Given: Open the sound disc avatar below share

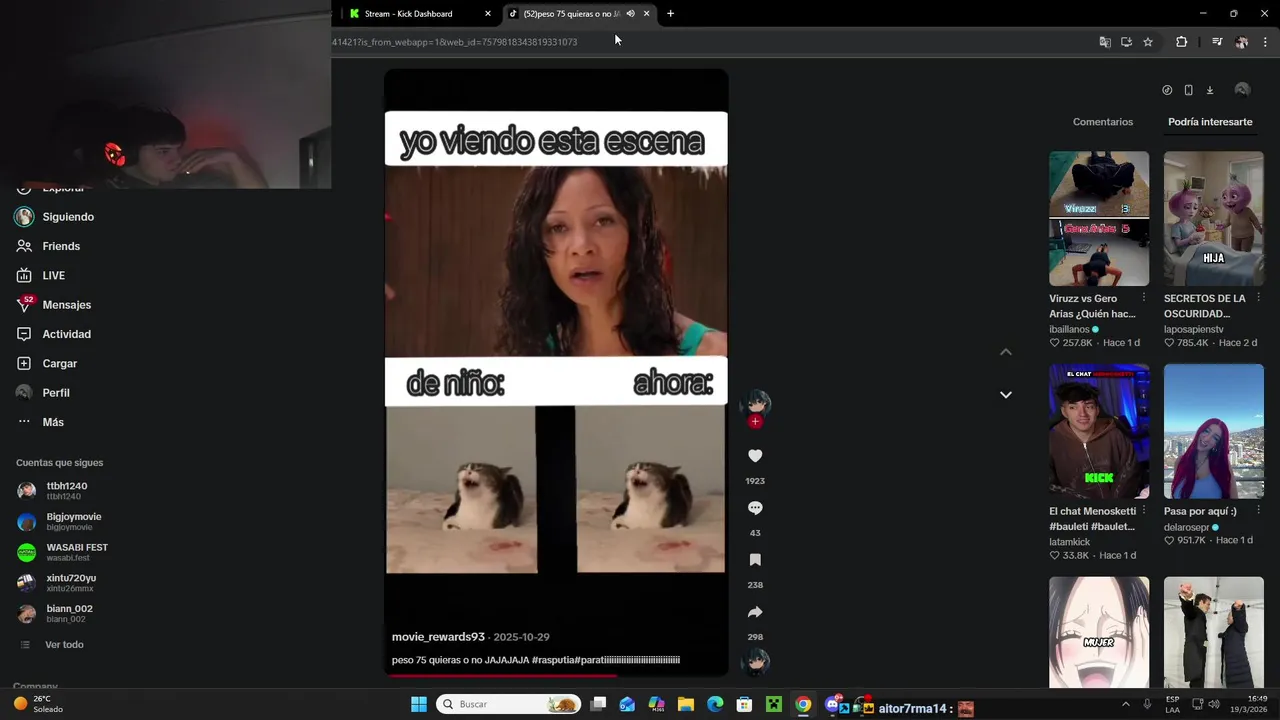Looking at the screenshot, I should (755, 661).
